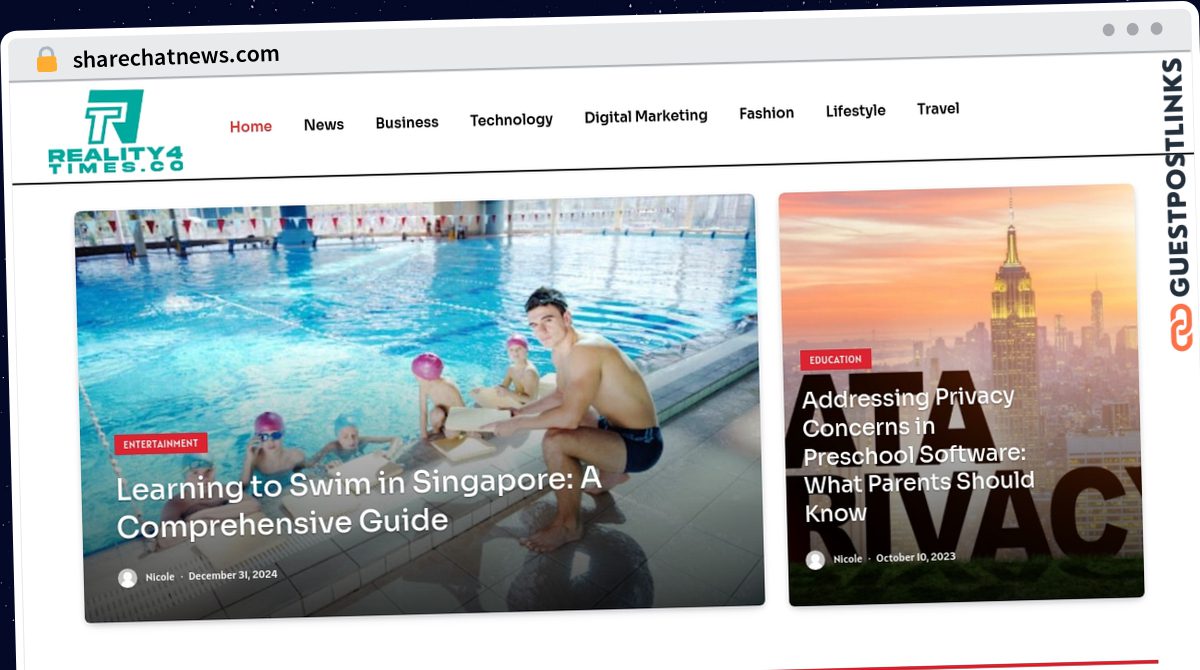Open the Technology menu item

tap(511, 120)
